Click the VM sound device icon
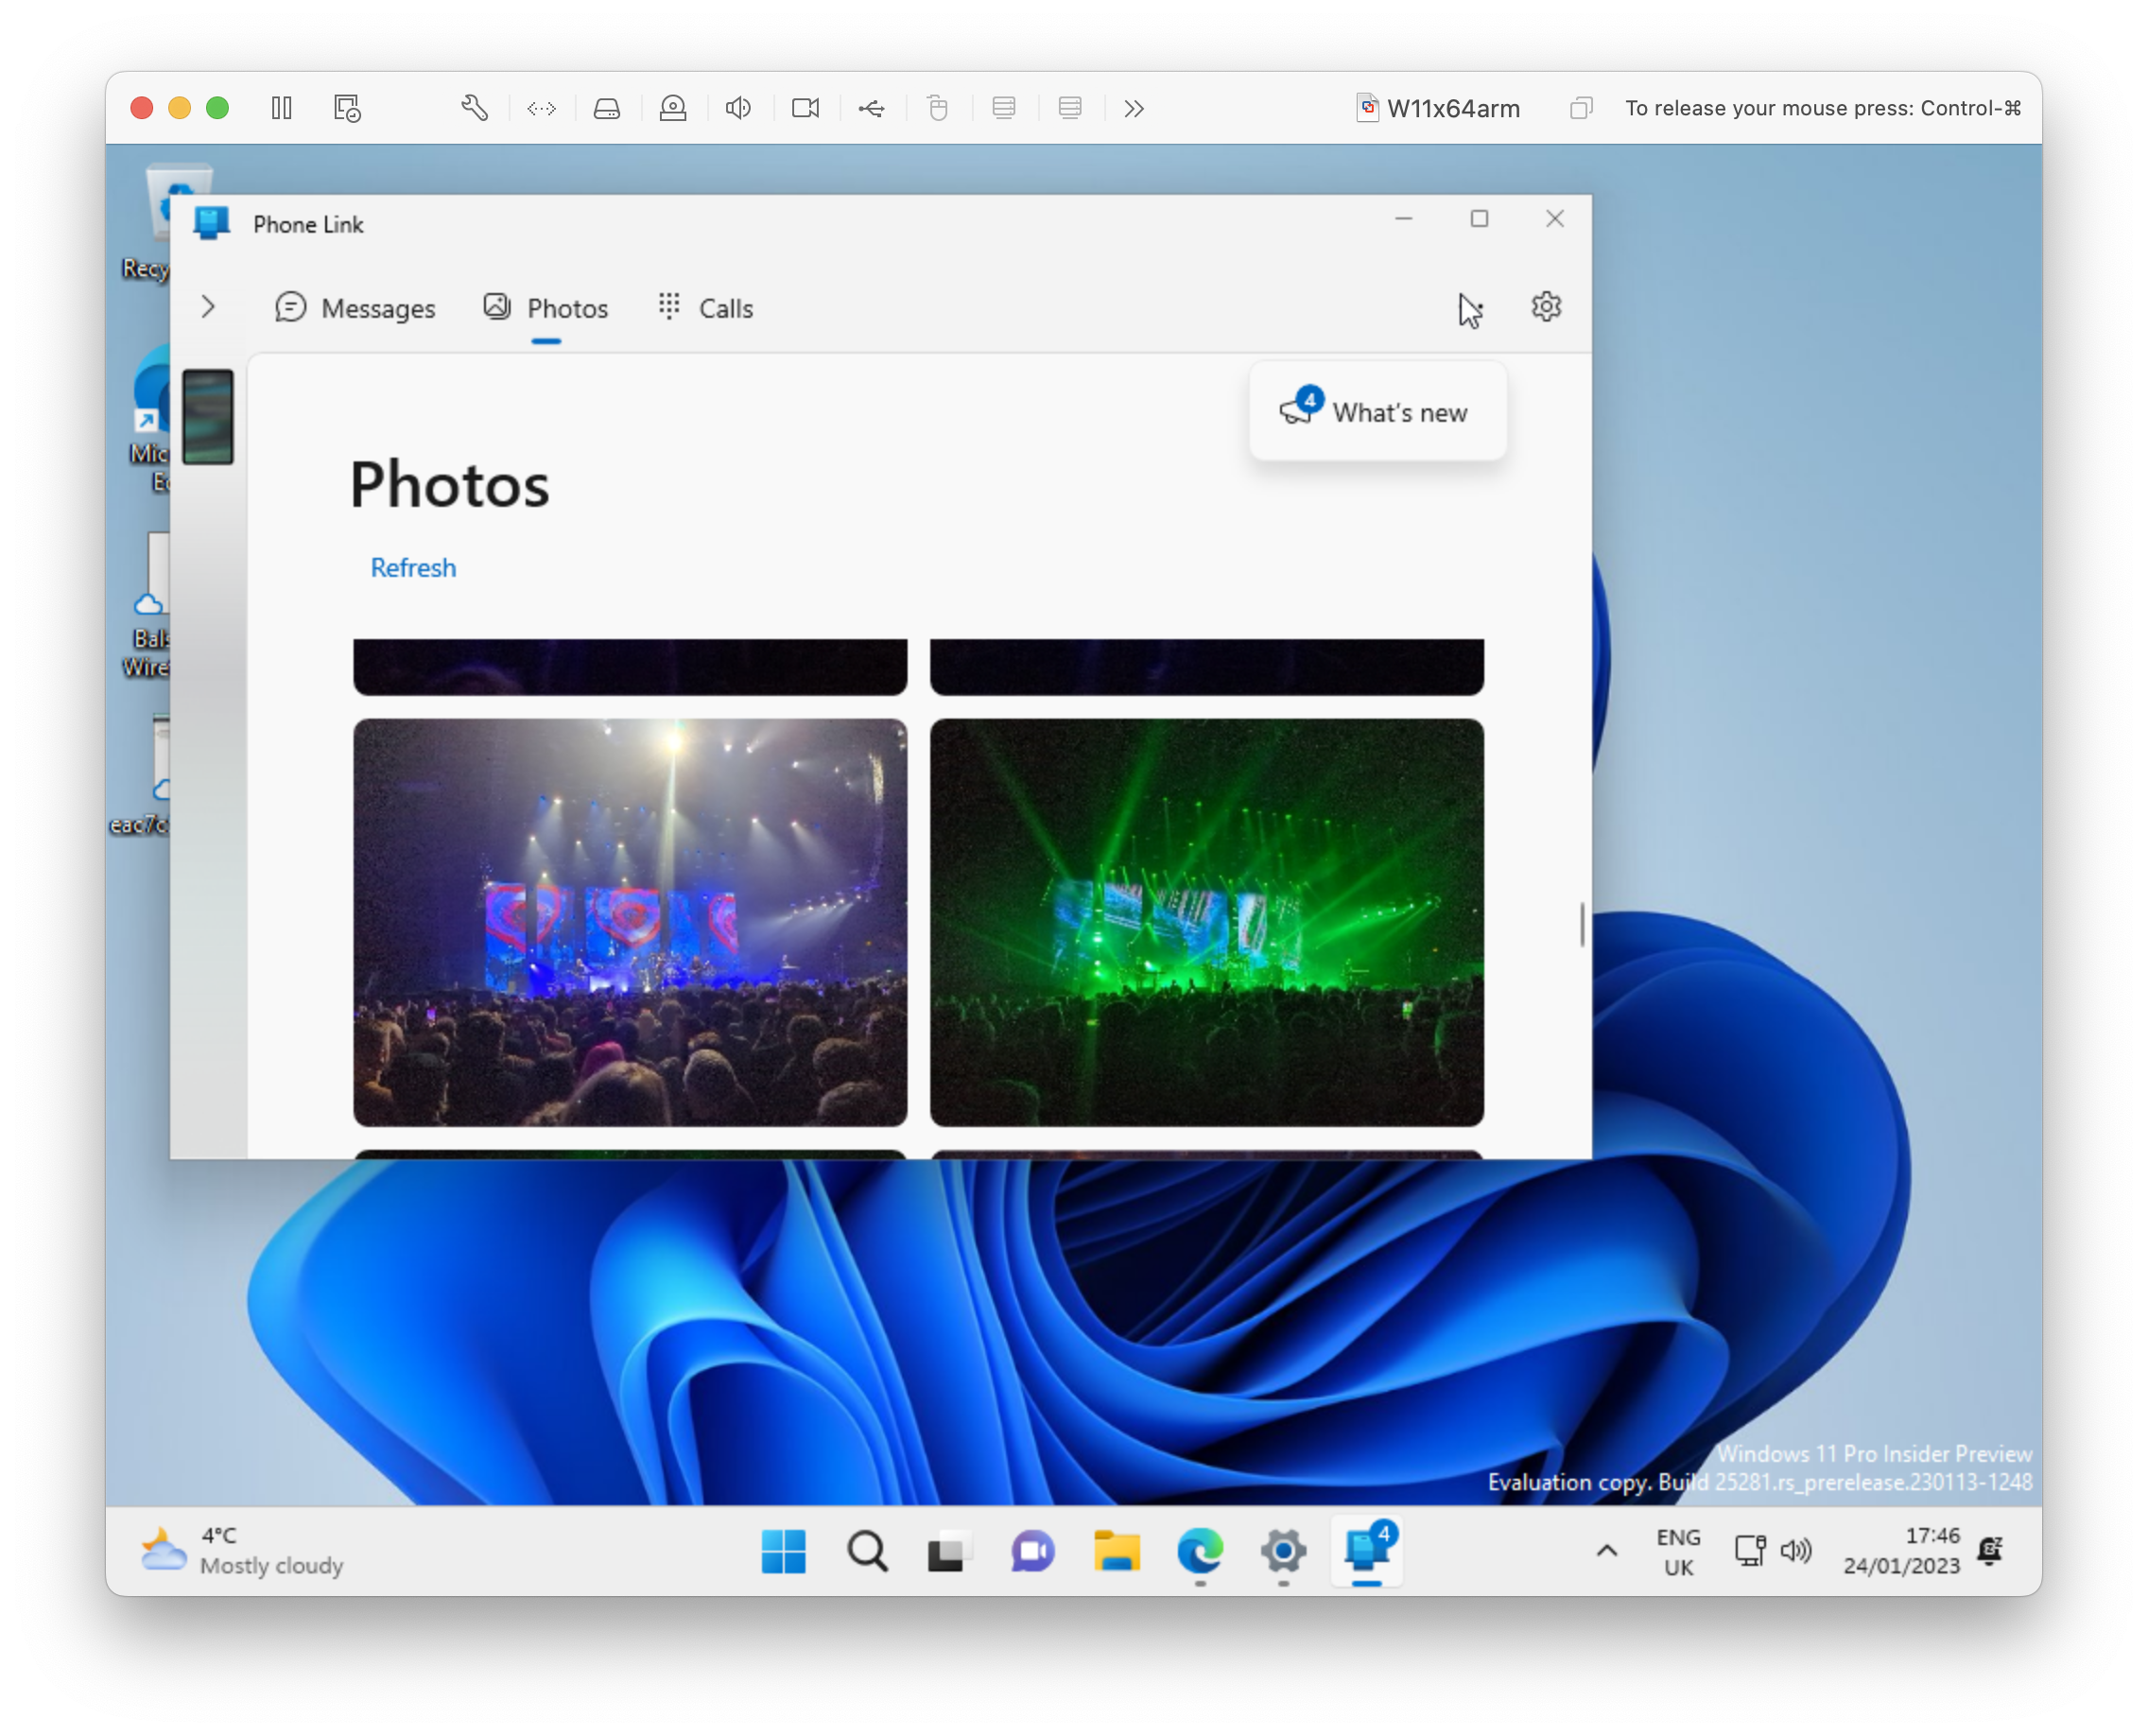The height and width of the screenshot is (1736, 2148). point(738,108)
